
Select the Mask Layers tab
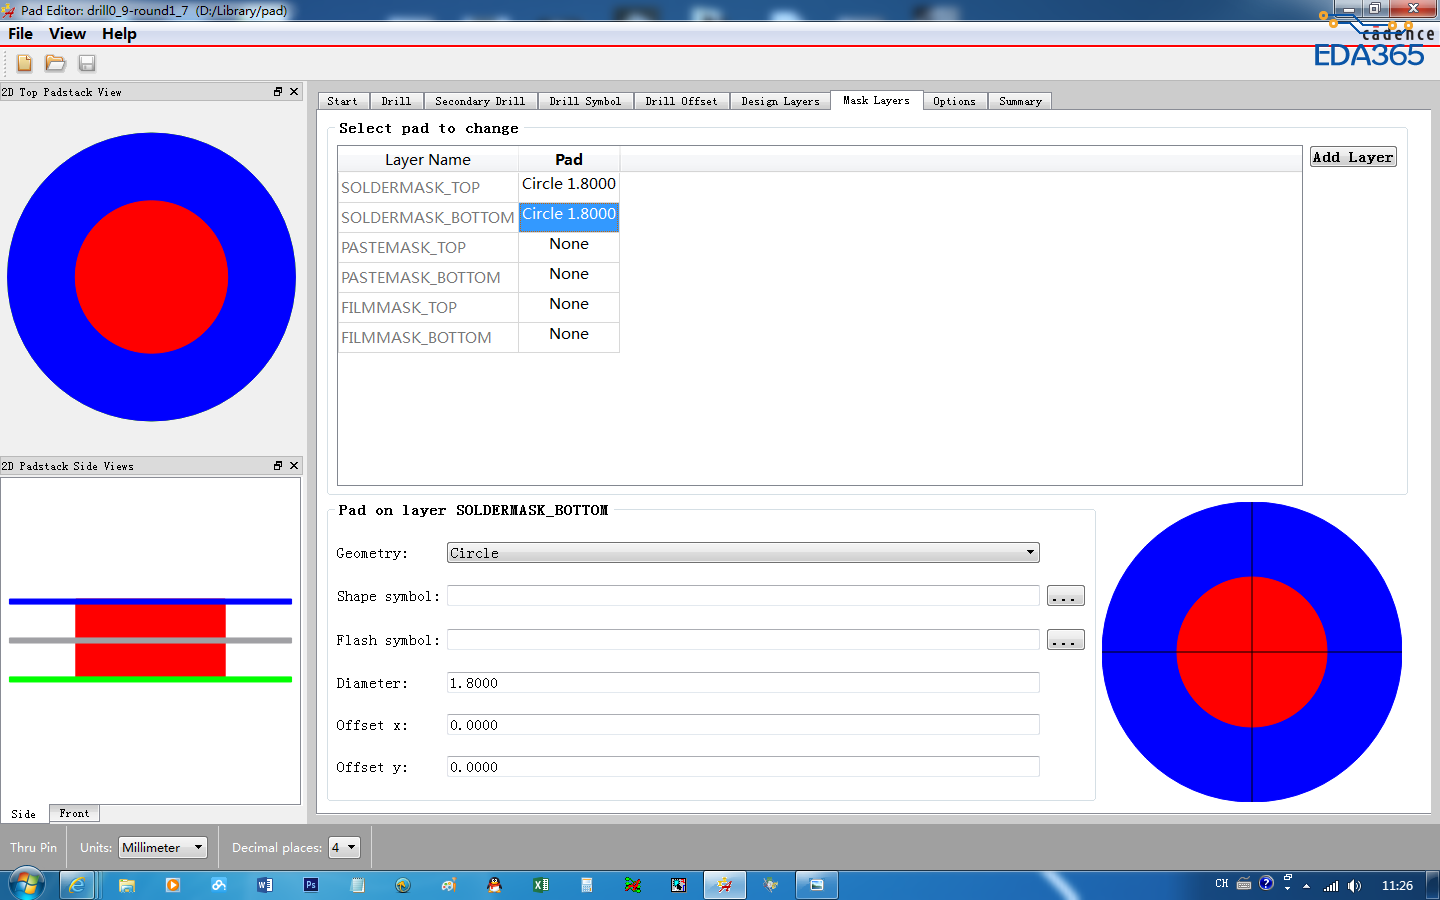(x=876, y=100)
